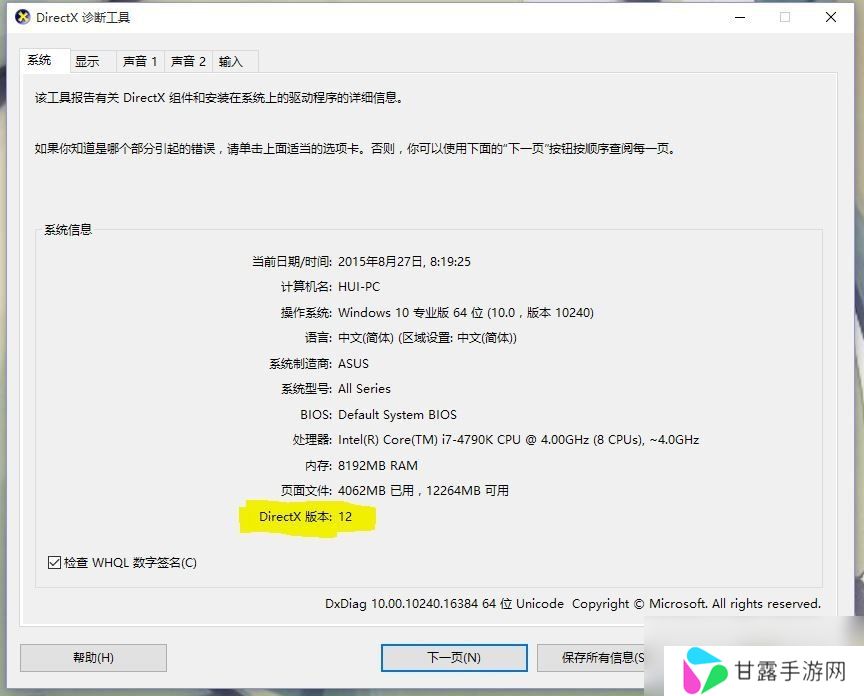Click the maximize window button
The image size is (864, 696).
pos(785,18)
